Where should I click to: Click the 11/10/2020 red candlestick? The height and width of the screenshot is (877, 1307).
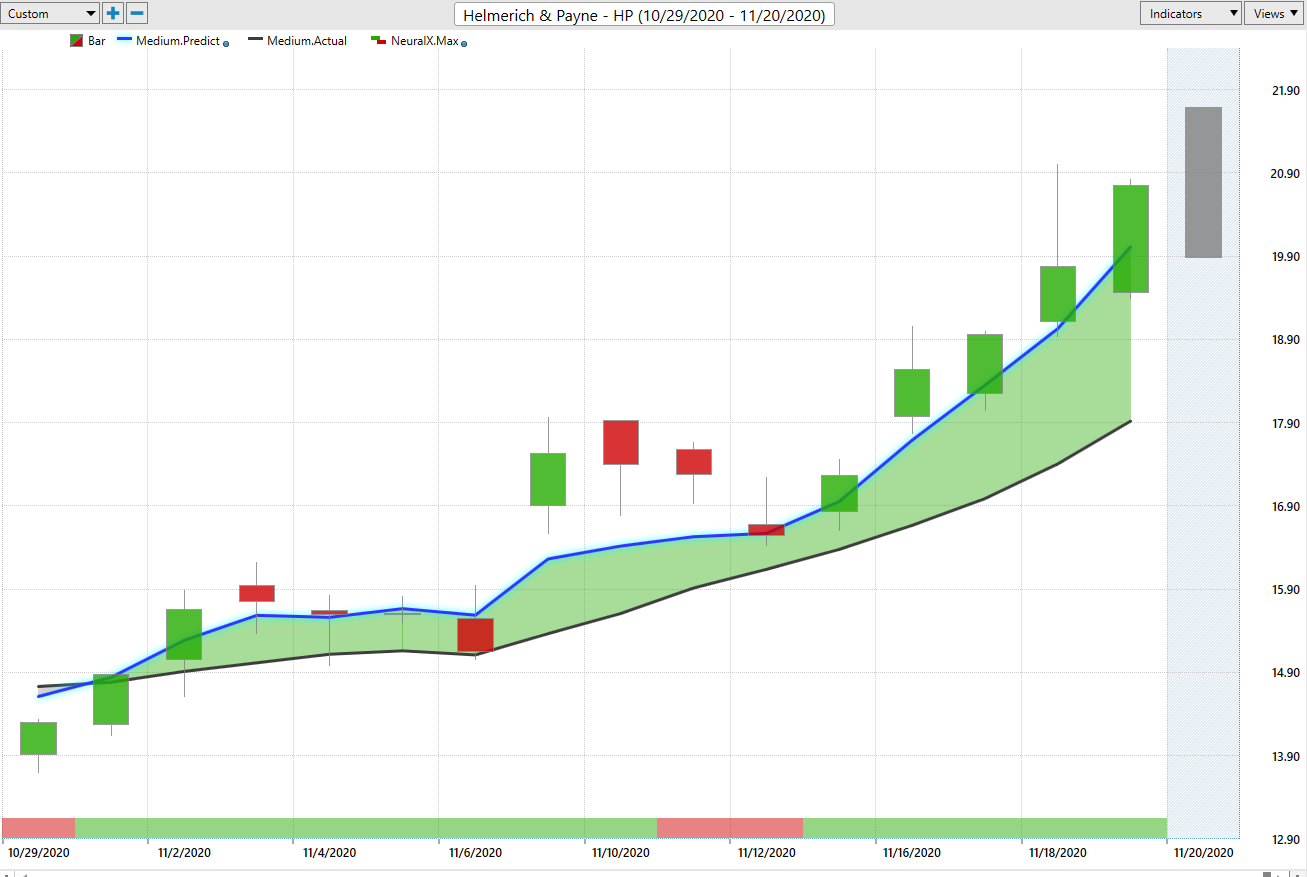(x=620, y=442)
